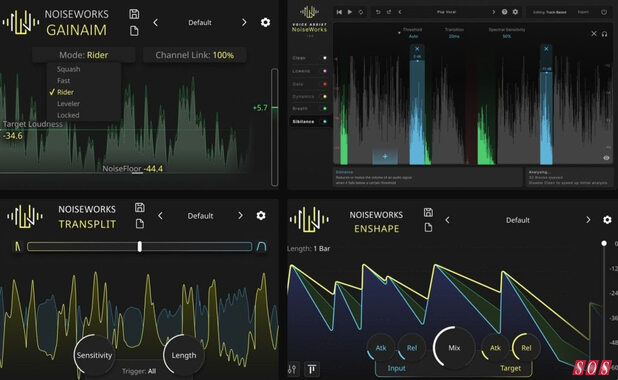Save preset in the Enshape panel
This screenshot has height=380, width=618.
coord(428,212)
